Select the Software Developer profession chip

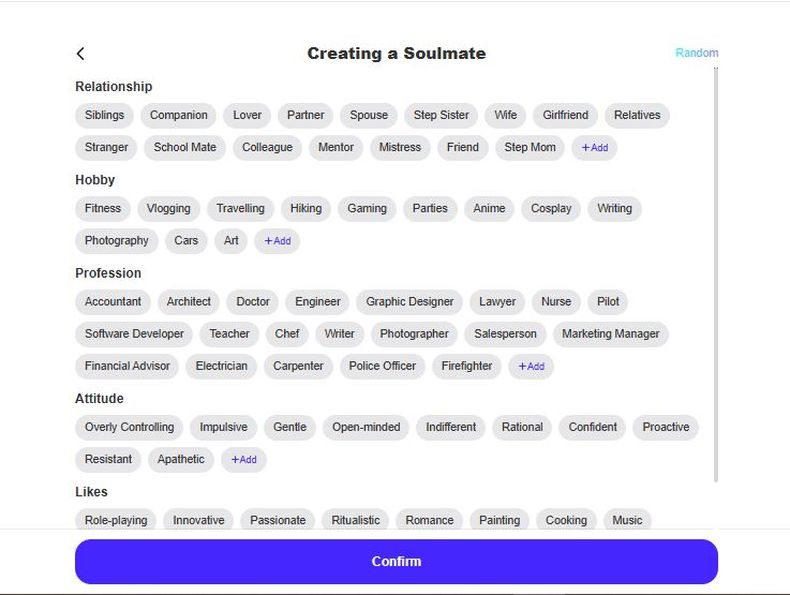point(134,334)
